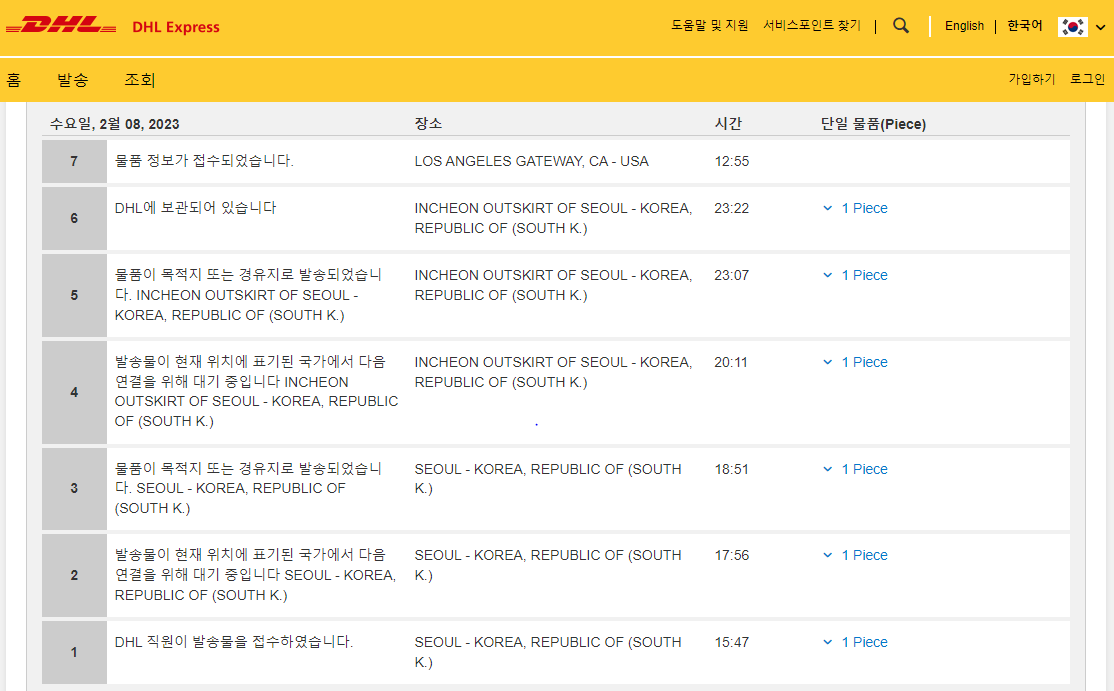Screen dimensions: 1114x691
Task: Click 1 Piece link in row 6
Action: click(x=865, y=208)
